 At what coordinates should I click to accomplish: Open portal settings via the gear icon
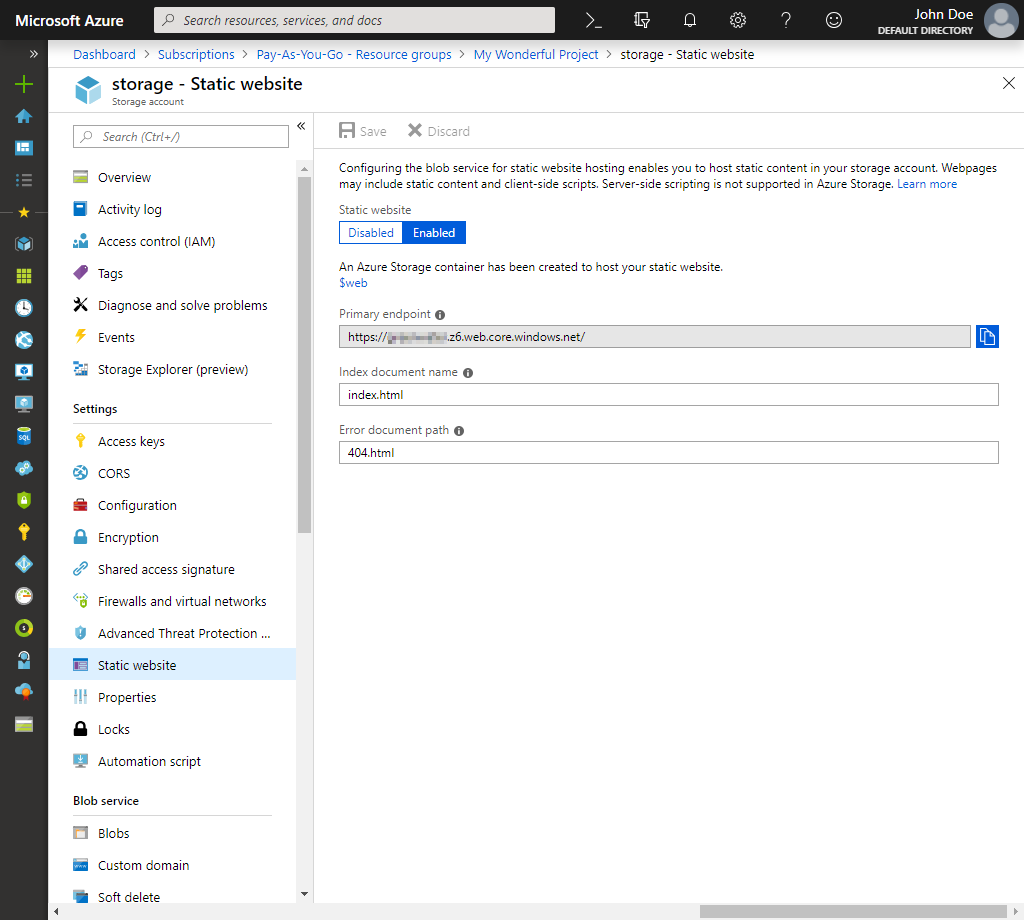[737, 20]
